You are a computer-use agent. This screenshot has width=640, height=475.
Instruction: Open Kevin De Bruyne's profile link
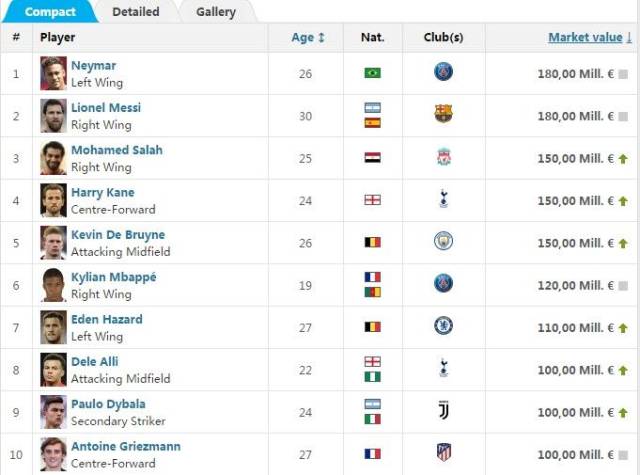coord(118,235)
